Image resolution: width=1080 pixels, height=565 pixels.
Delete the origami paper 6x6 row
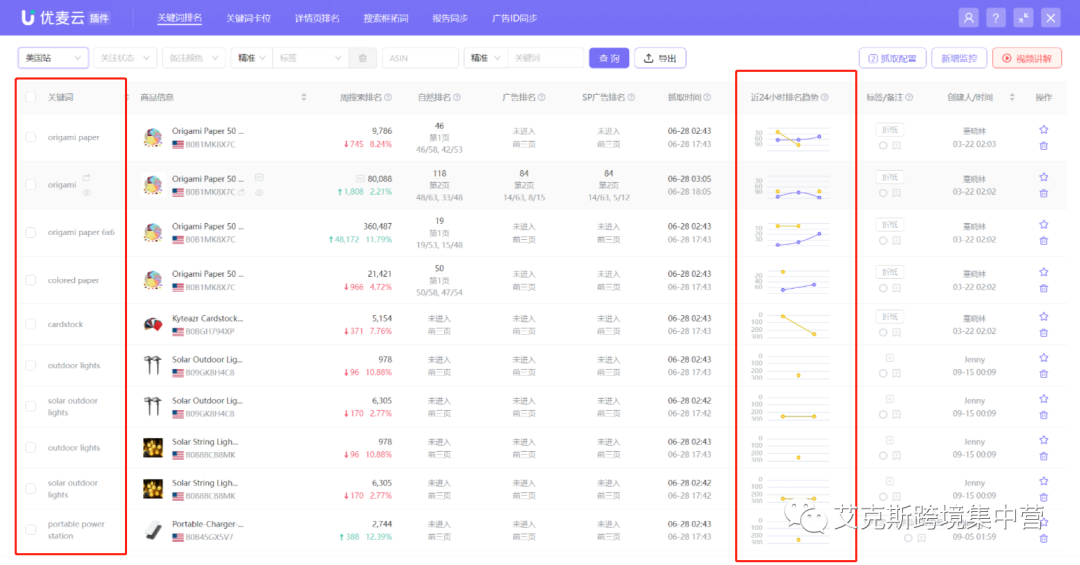point(1043,241)
